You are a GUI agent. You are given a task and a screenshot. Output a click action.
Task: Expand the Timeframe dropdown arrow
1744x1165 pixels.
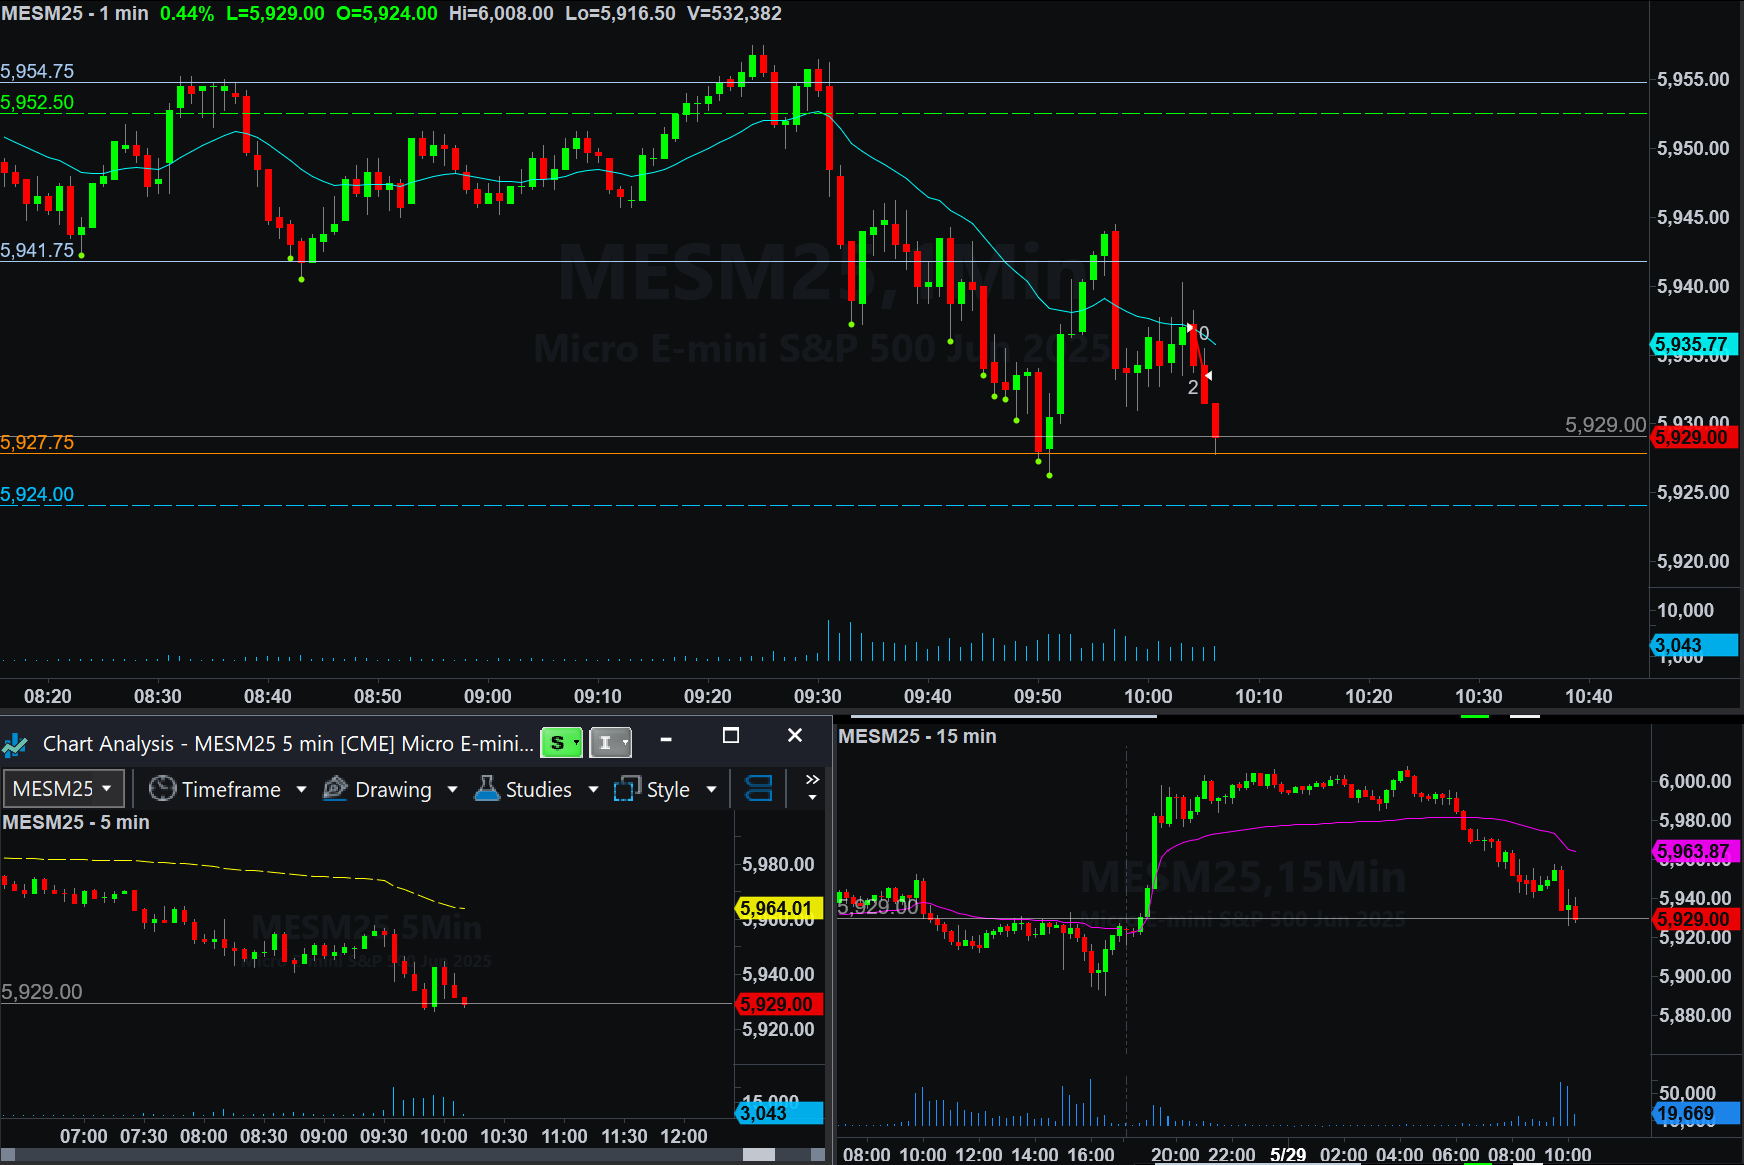pyautogui.click(x=301, y=789)
